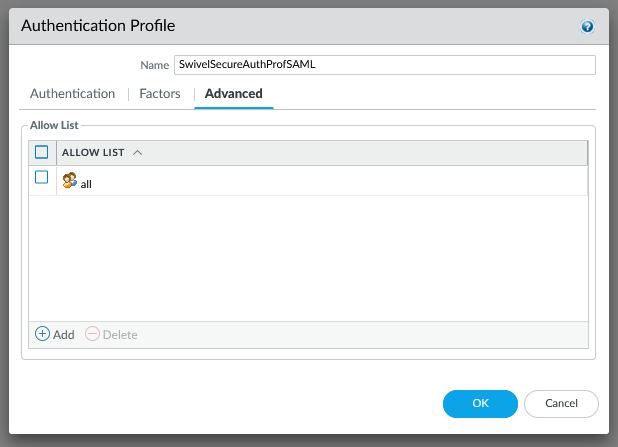The image size is (618, 447).
Task: Sort by the ALLOW LIST column header
Action: 93,152
